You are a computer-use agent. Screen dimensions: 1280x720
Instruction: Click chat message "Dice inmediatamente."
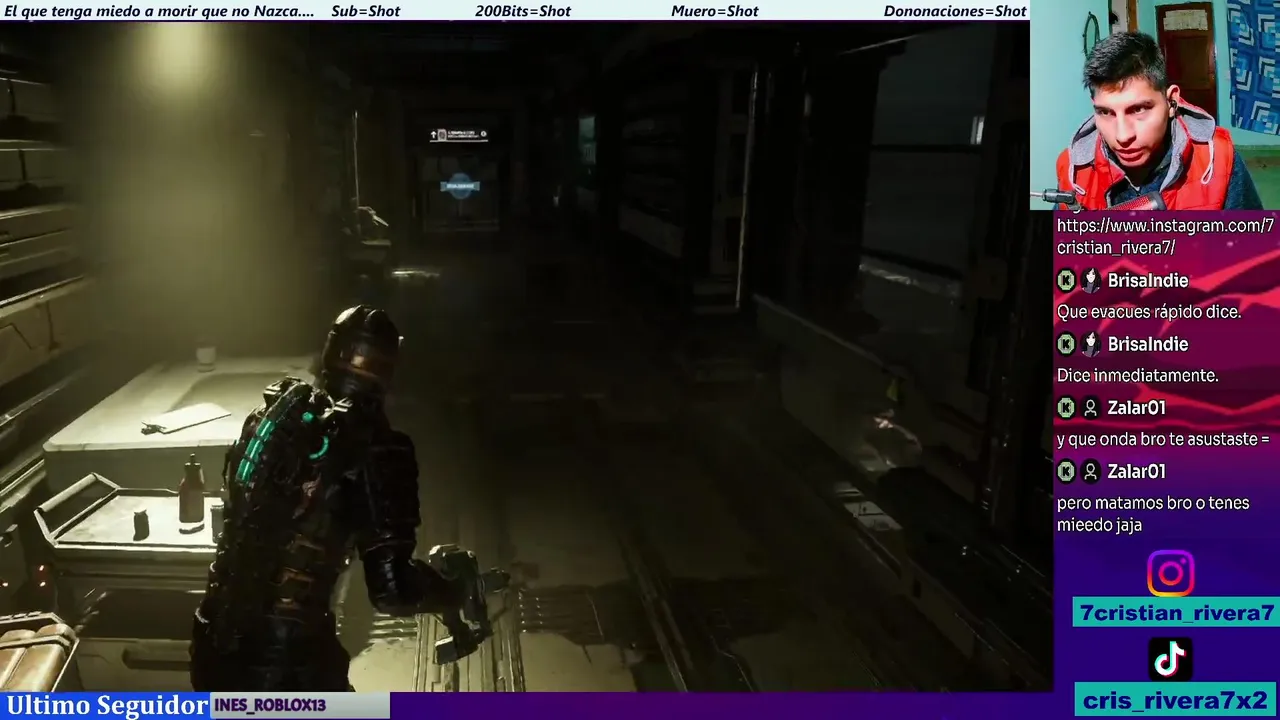point(1137,376)
